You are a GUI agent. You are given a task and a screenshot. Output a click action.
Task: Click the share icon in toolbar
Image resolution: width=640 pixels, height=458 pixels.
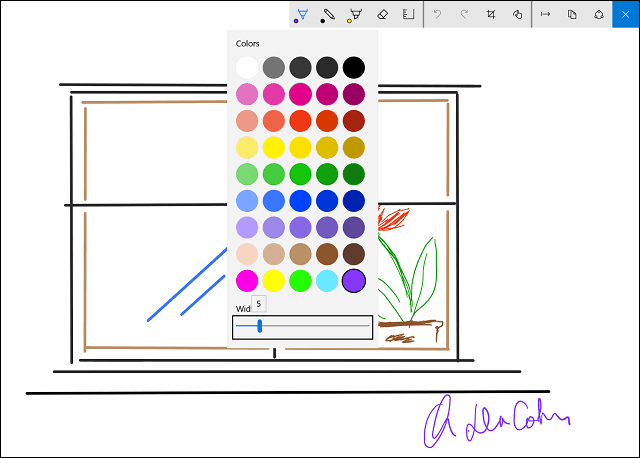coord(598,15)
